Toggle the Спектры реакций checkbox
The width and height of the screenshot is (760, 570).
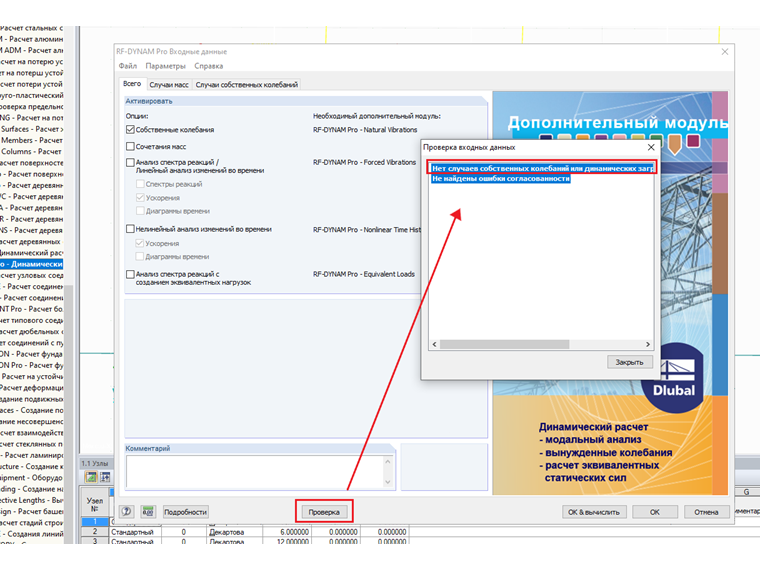pyautogui.click(x=140, y=184)
